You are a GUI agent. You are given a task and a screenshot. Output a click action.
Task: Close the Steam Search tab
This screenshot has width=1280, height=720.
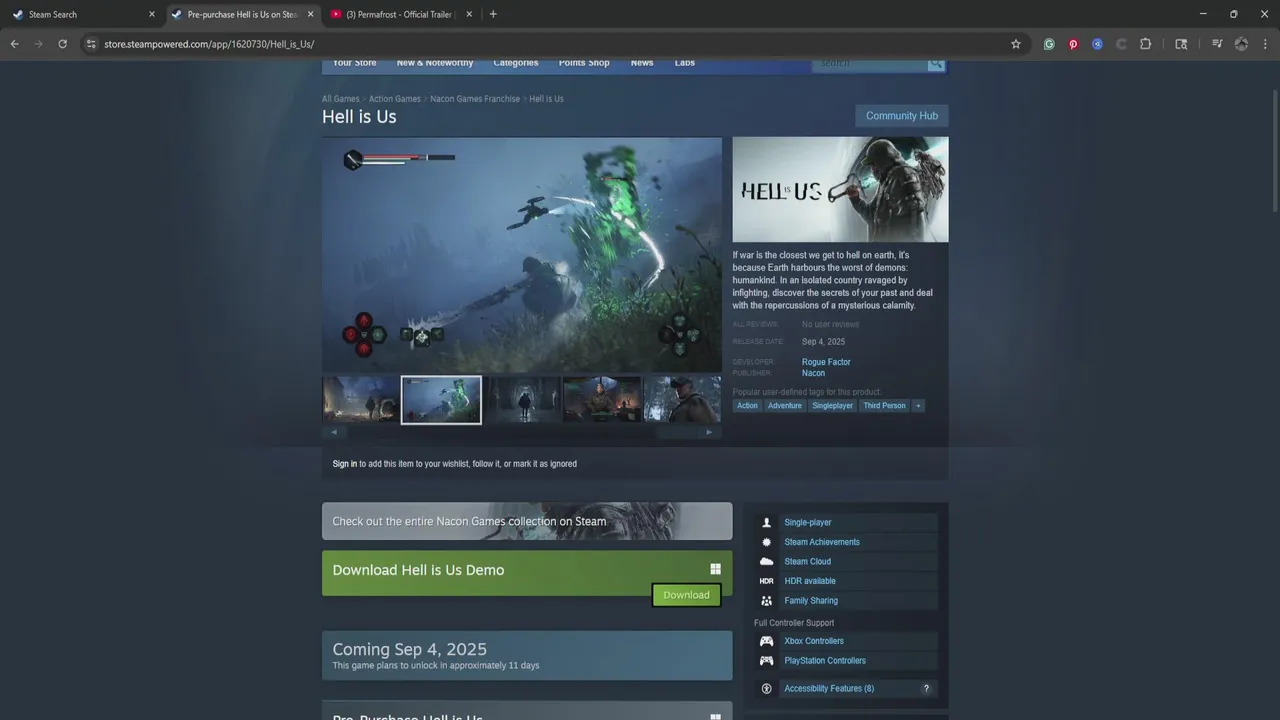pos(152,14)
